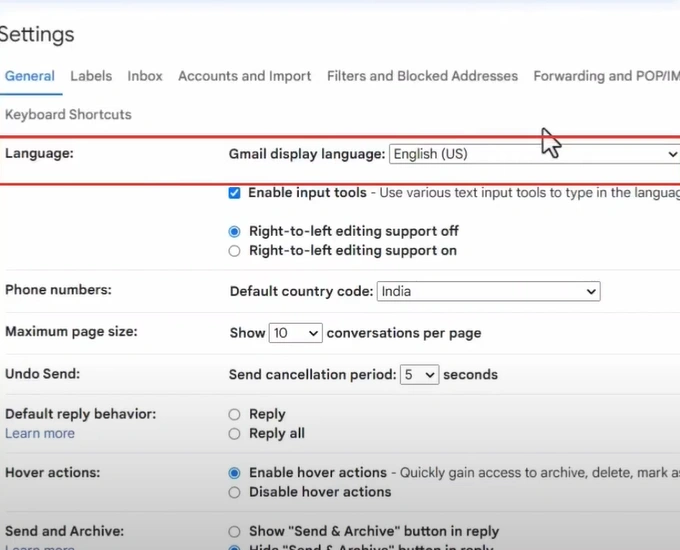Open the General settings tab
This screenshot has width=680, height=550.
(x=29, y=76)
